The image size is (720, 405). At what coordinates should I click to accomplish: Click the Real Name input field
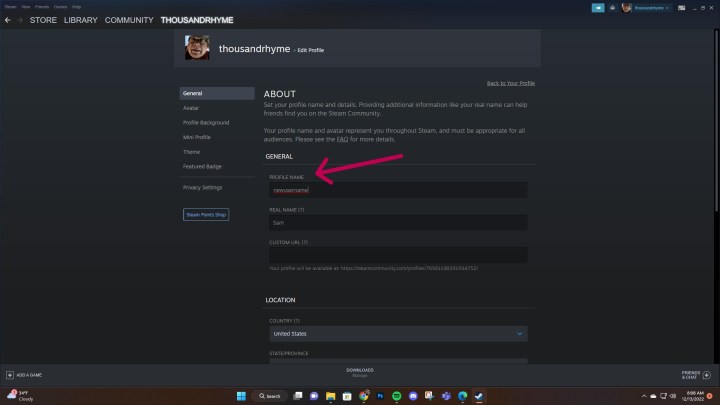398,223
